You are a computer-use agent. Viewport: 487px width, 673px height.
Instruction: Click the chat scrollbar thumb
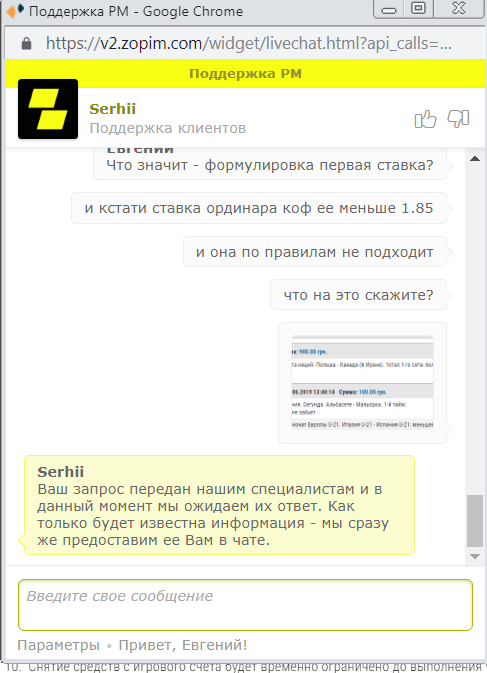tap(475, 521)
